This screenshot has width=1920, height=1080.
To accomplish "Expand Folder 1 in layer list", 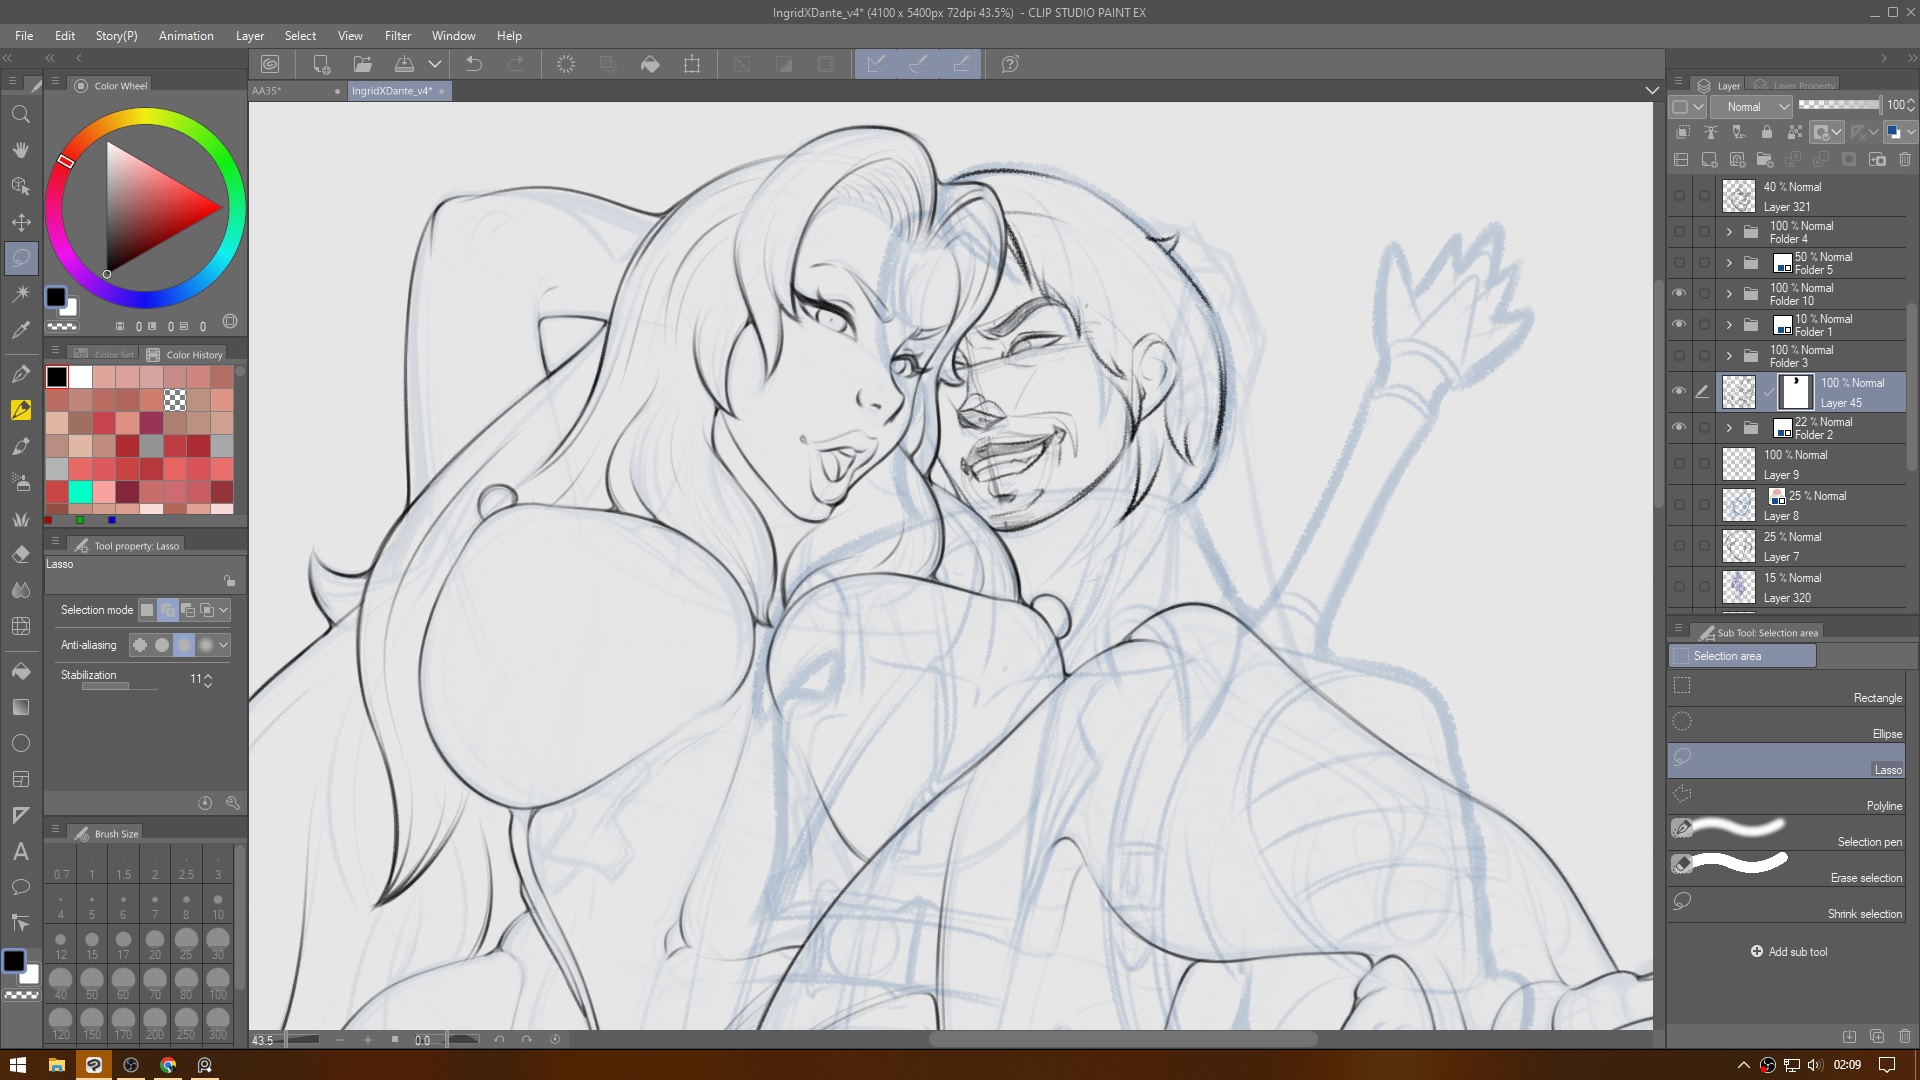I will click(x=1729, y=325).
